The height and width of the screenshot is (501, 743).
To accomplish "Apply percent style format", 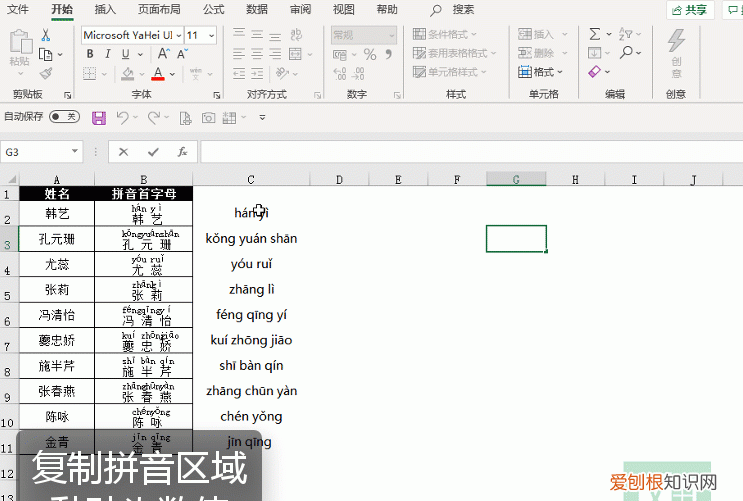I will pos(370,55).
